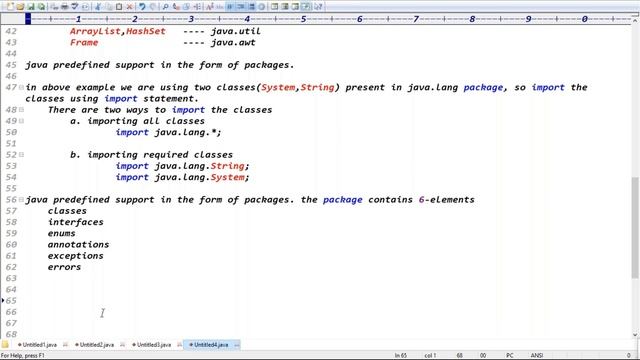Collapse the fold marker on line 56
Image resolution: width=640 pixels, height=360 pixels.
coord(21,200)
